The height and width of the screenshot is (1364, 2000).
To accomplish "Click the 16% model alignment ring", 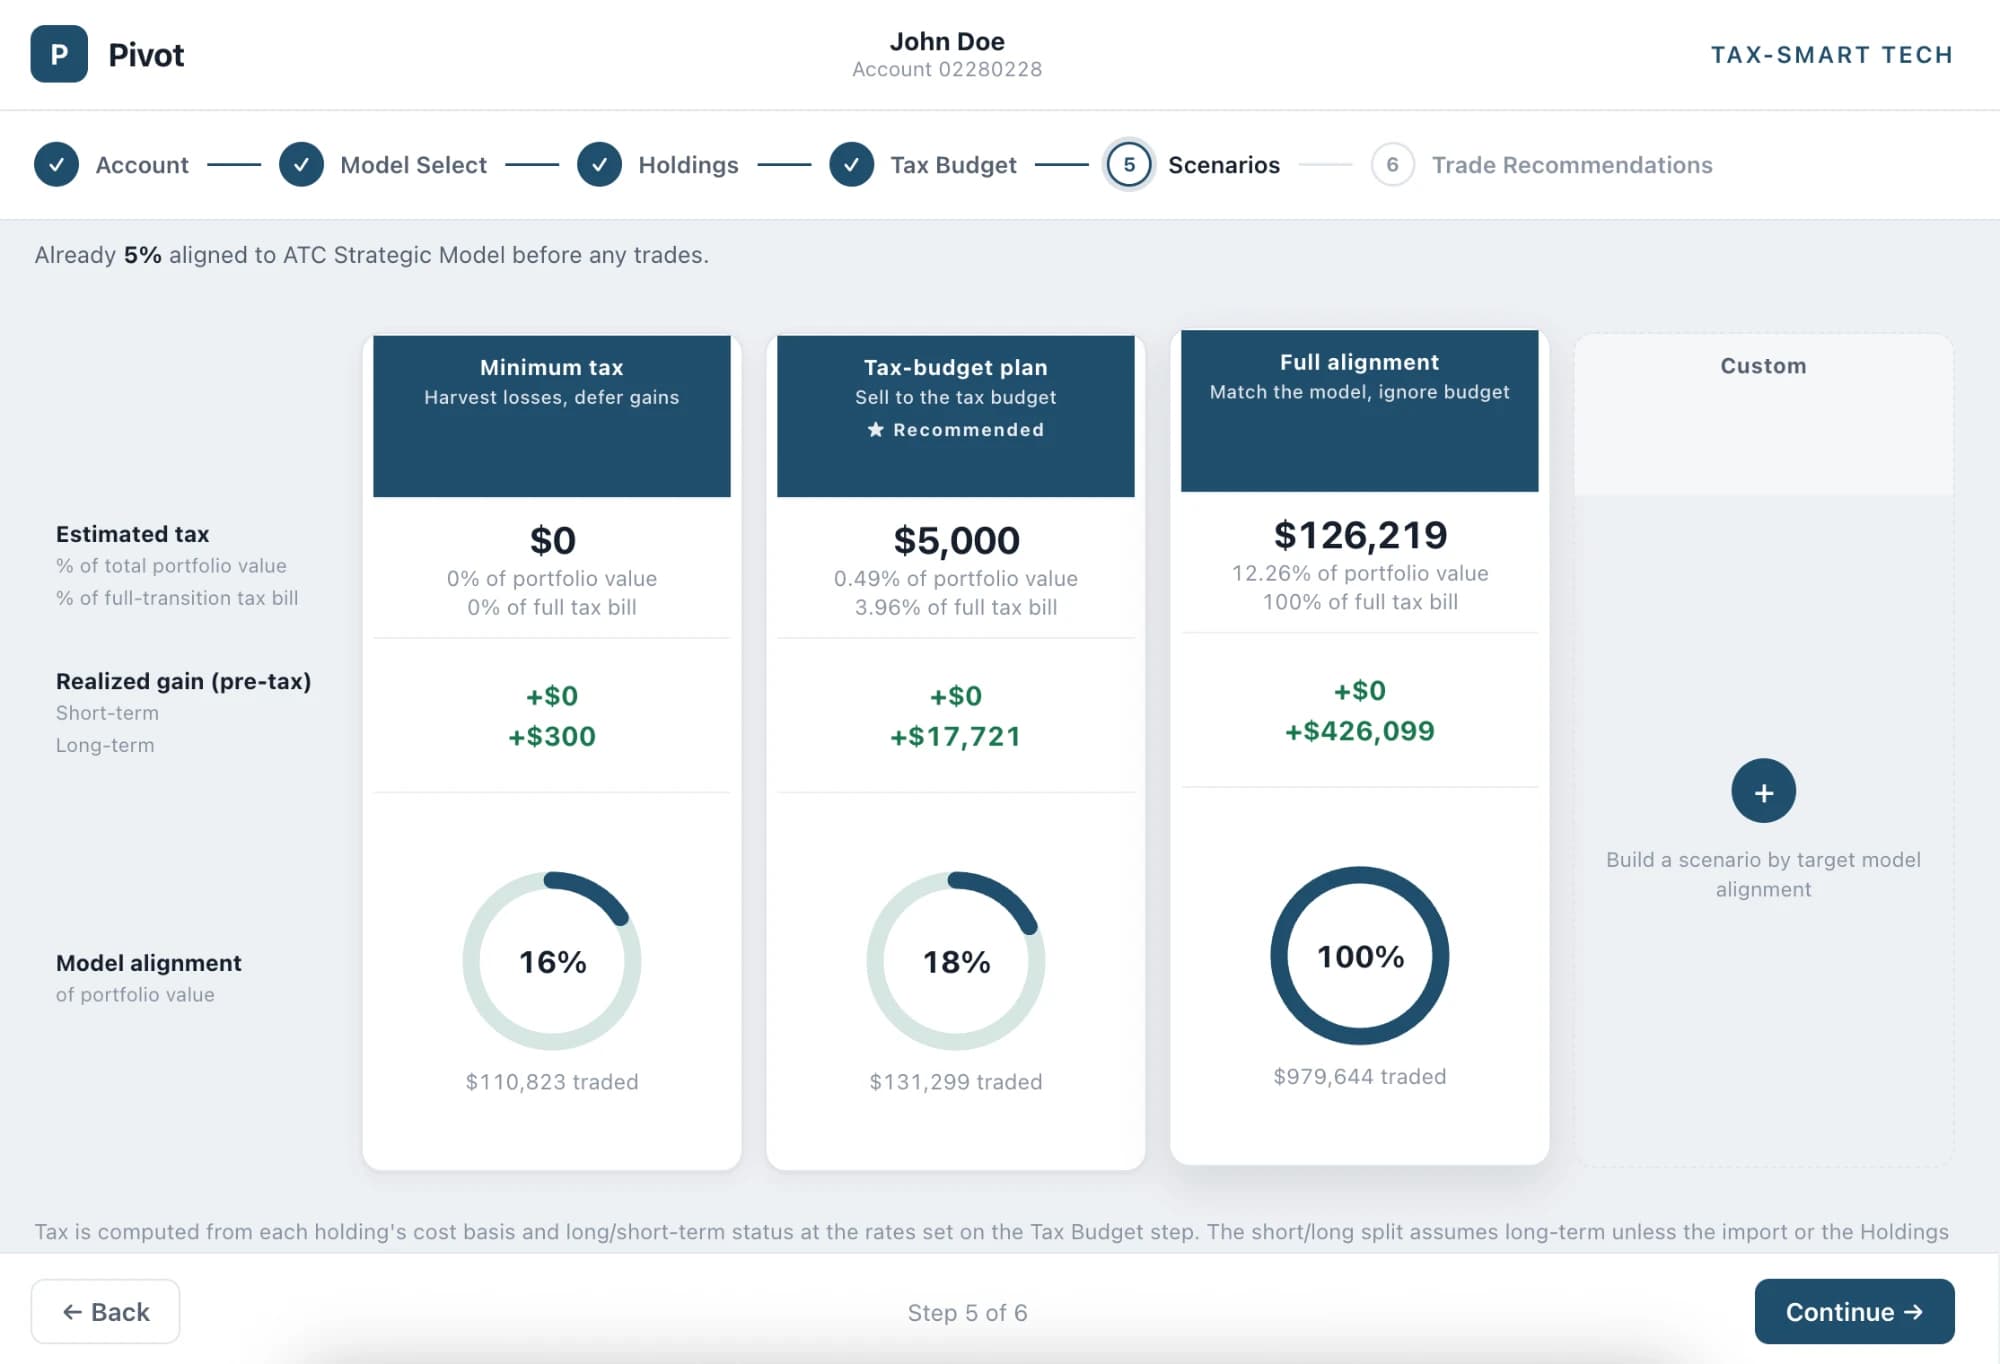I will [x=552, y=961].
